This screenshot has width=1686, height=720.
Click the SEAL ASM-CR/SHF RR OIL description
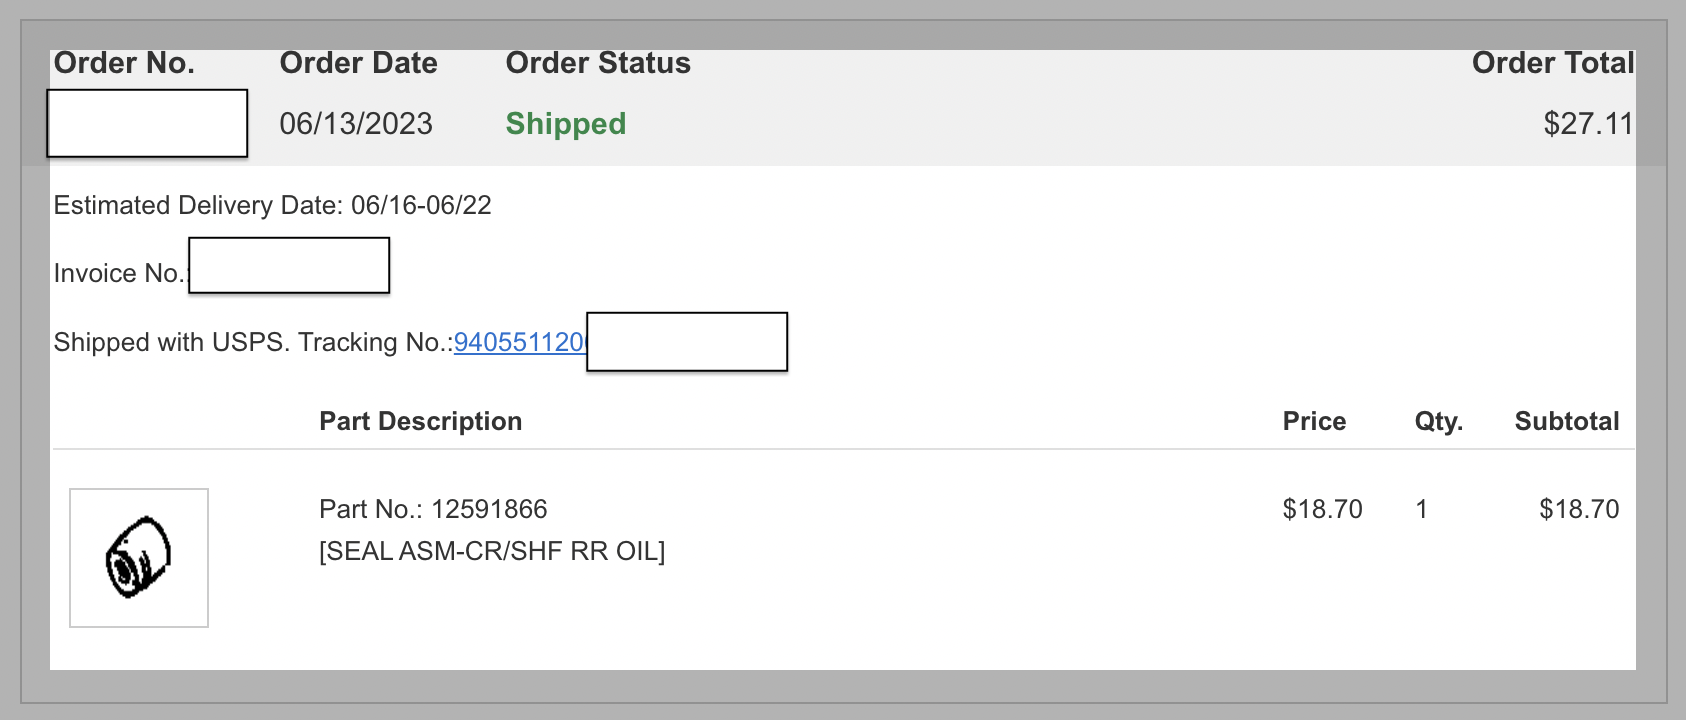491,551
